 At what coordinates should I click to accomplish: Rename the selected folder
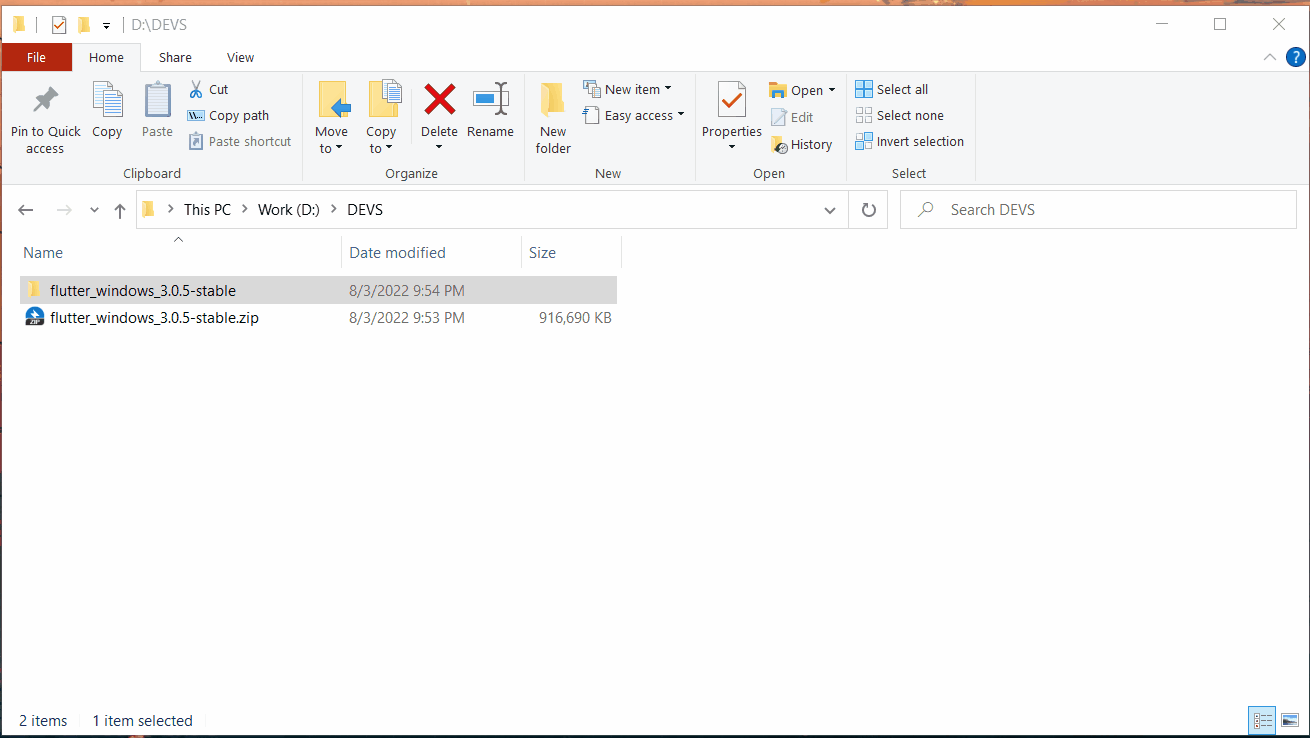click(x=490, y=110)
